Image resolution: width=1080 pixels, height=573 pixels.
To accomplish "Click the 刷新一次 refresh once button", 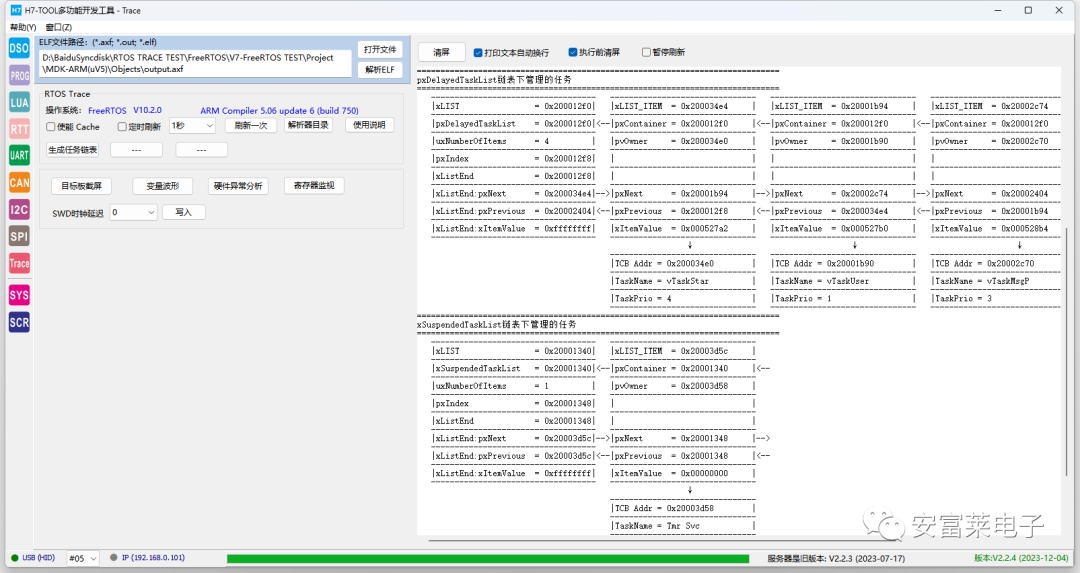I will click(x=251, y=125).
